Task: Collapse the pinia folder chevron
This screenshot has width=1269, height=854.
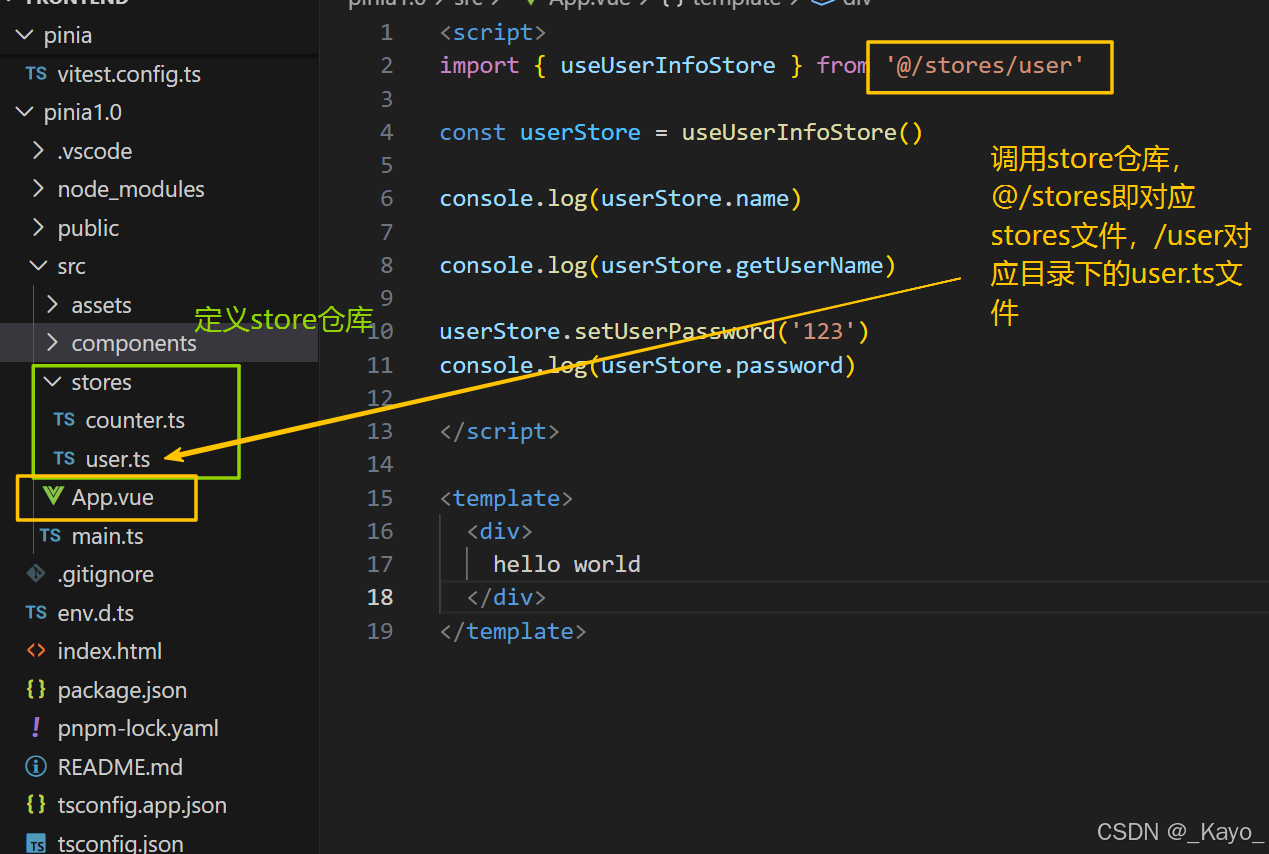Action: [x=25, y=36]
